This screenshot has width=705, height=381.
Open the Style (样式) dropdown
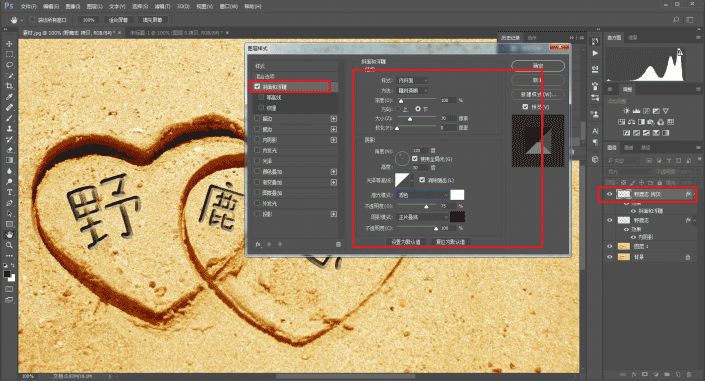coord(412,81)
